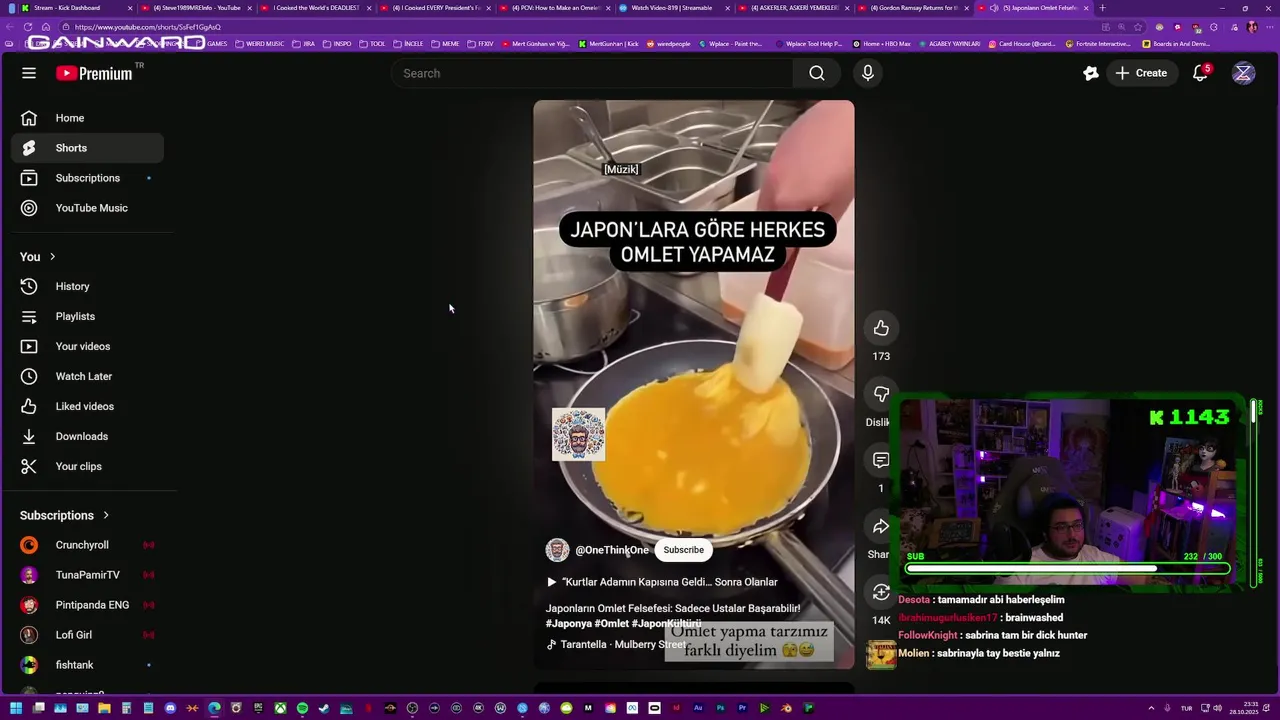Open the TOOL bookmark folder
The image size is (1280, 720).
pos(372,44)
